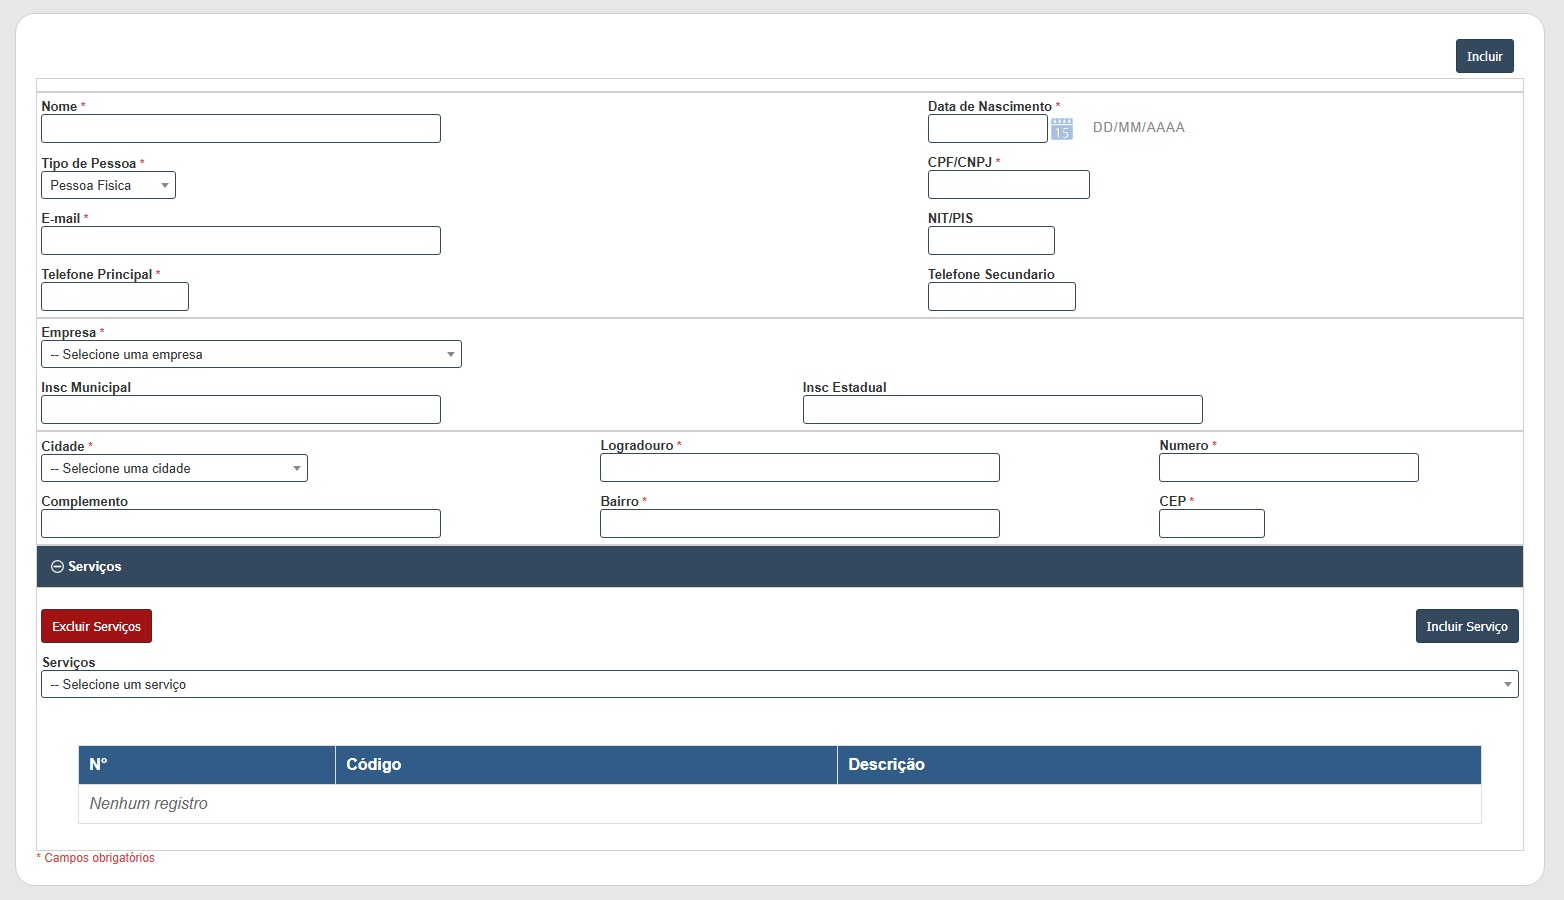
Task: Click the Descrição column header
Action: (1159, 765)
